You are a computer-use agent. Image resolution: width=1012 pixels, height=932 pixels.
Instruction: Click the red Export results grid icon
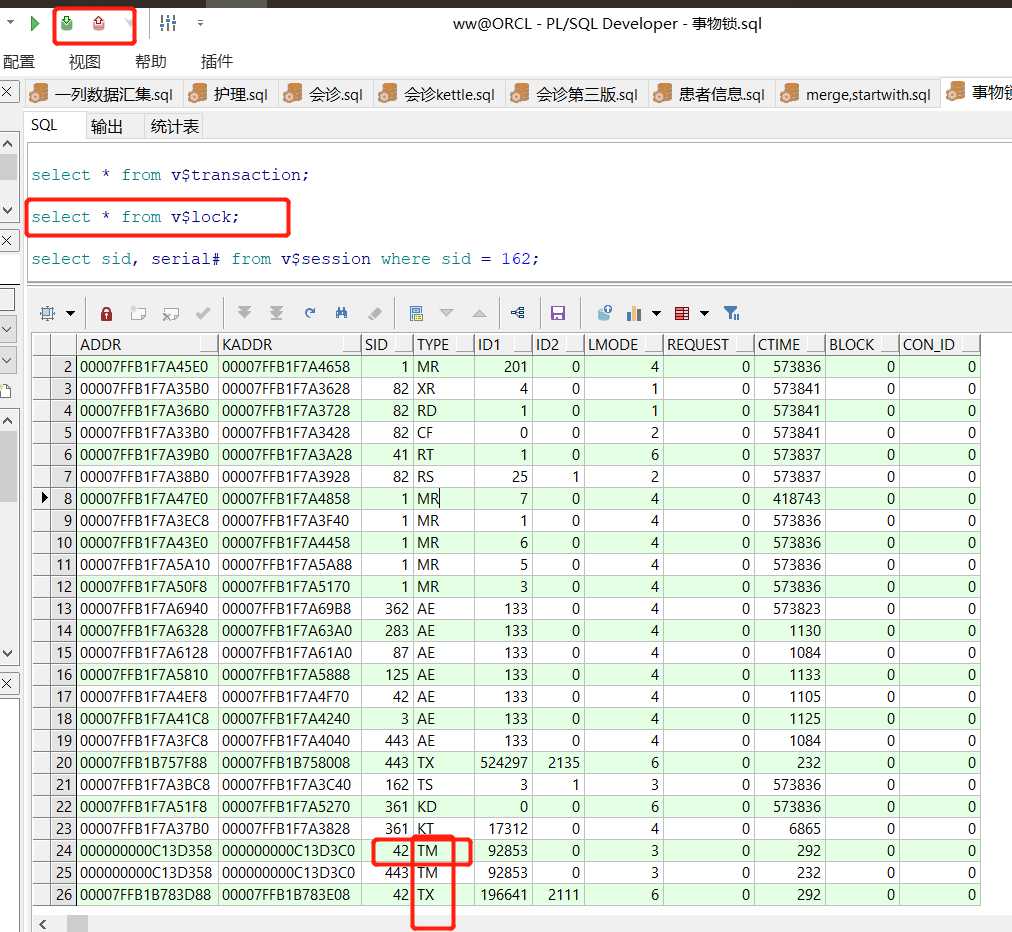click(x=682, y=314)
